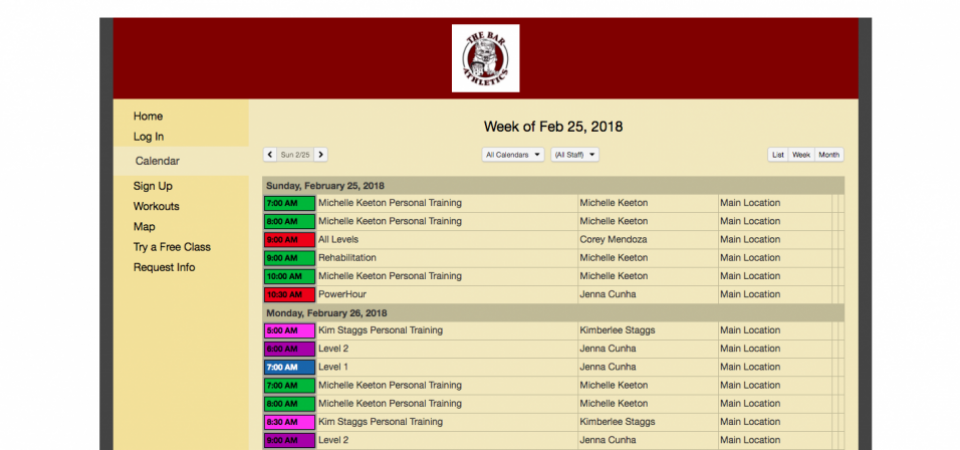This screenshot has width=960, height=450.
Task: Click the Sun 2/25 date button
Action: click(295, 155)
